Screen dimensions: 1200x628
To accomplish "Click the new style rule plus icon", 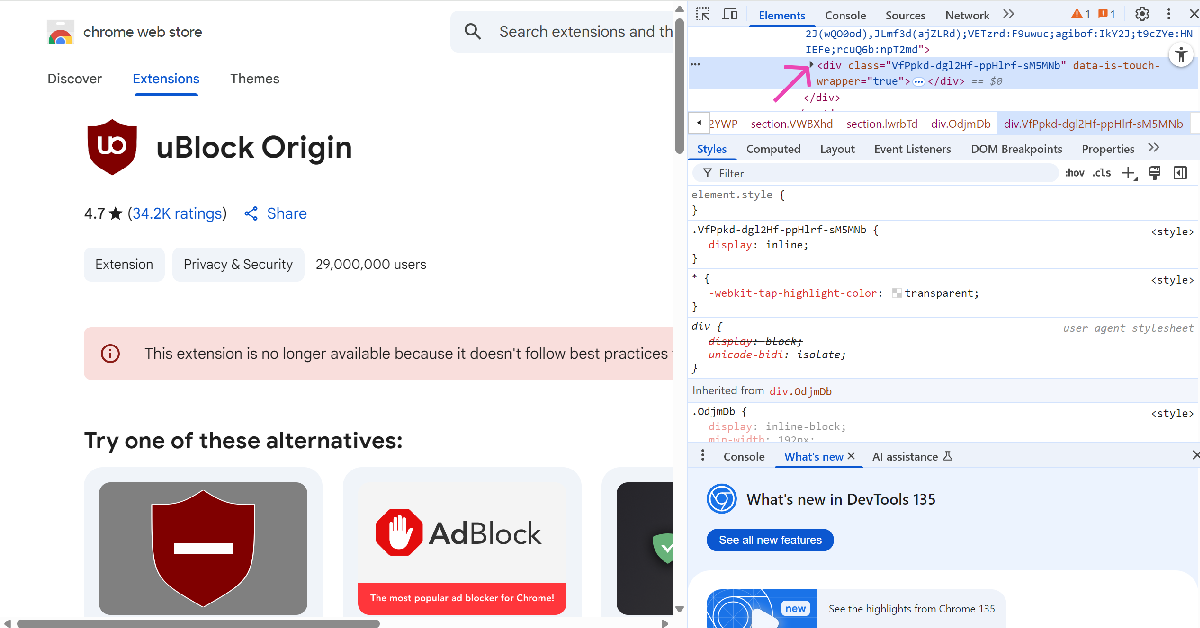I will [x=1129, y=173].
